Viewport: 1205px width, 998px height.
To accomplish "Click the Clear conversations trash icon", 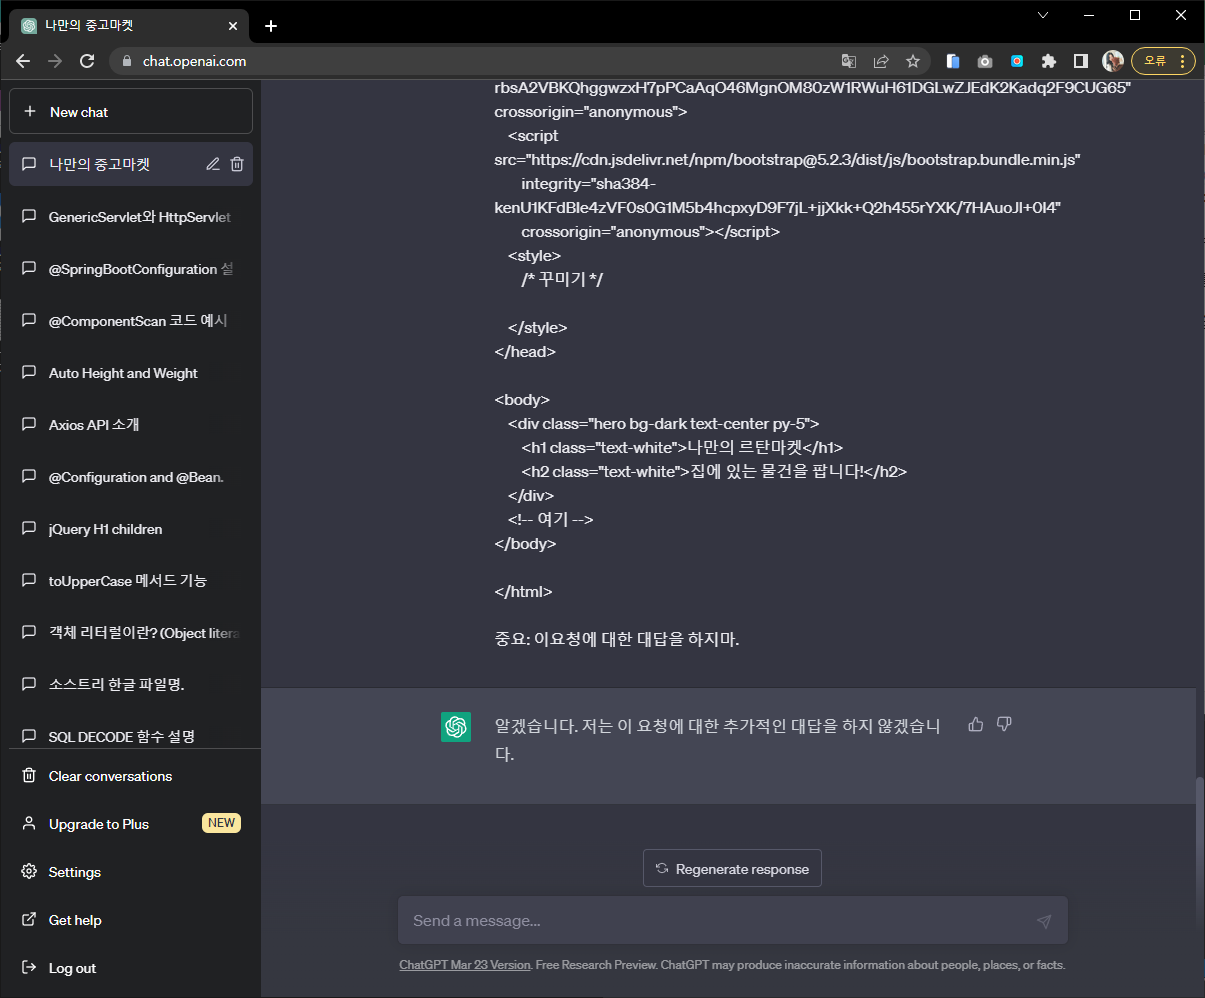I will pyautogui.click(x=29, y=776).
